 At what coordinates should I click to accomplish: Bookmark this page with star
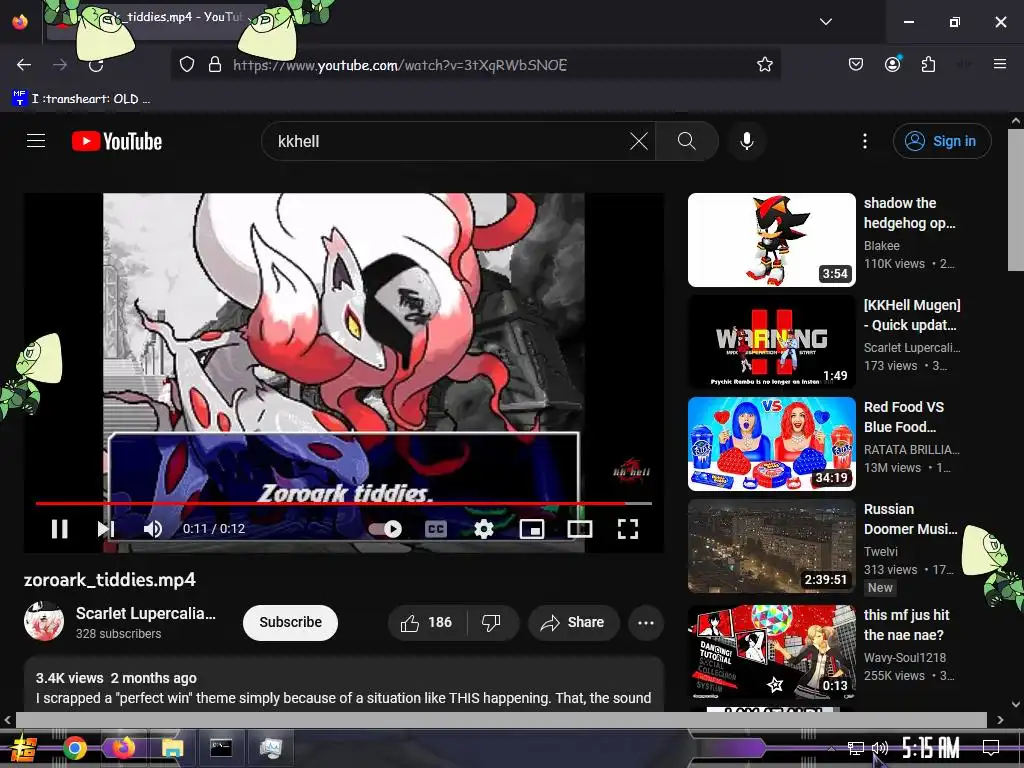[765, 65]
